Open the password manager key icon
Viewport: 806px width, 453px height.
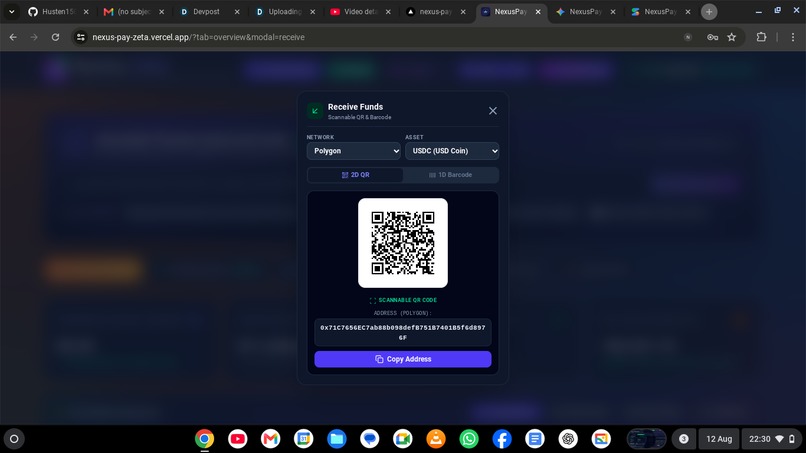[x=712, y=37]
